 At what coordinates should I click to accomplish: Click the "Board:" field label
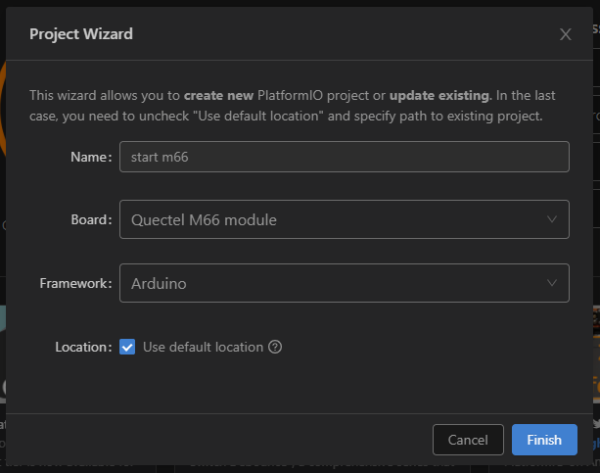point(90,219)
